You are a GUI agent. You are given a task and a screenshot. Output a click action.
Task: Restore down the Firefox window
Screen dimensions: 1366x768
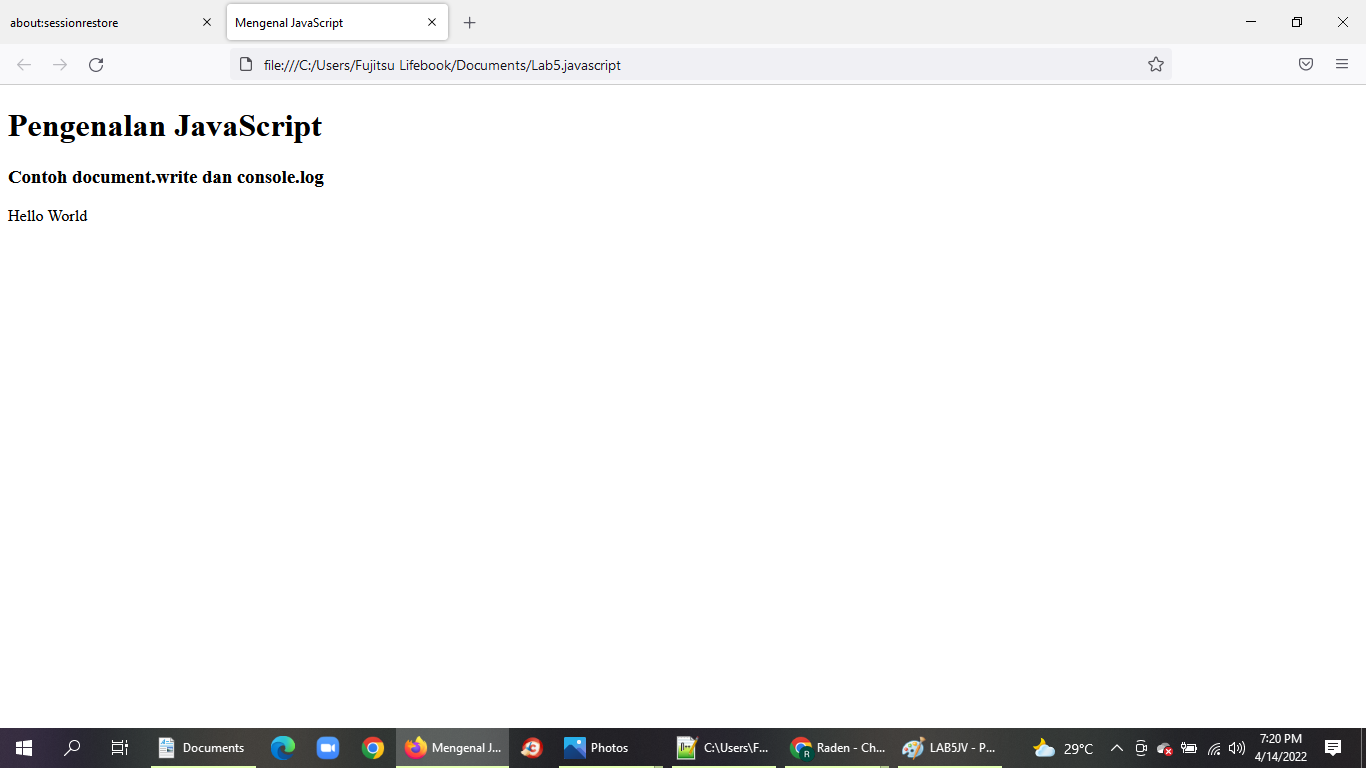pos(1297,22)
